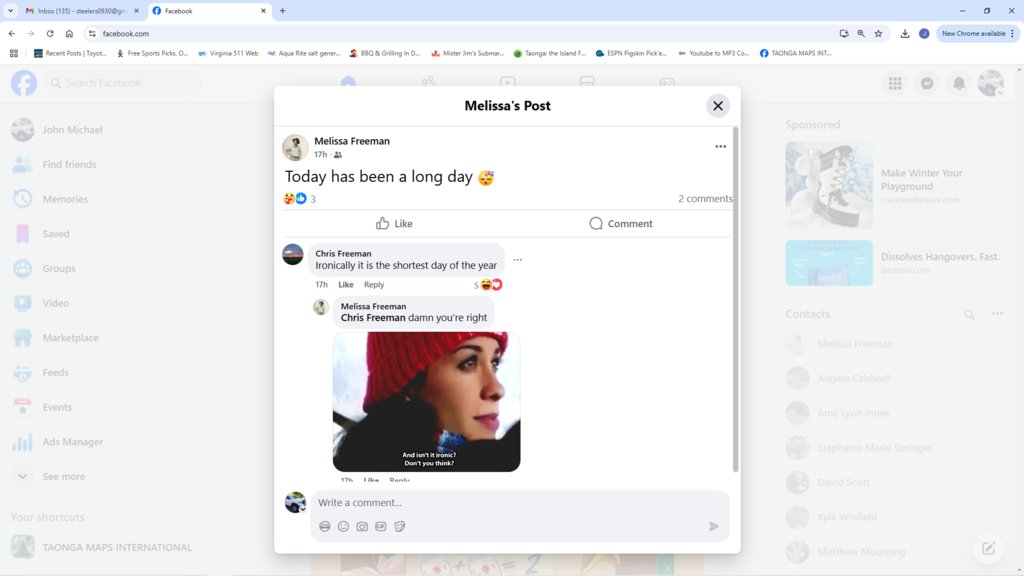Open the Dissolves Hangovers ad
The width and height of the screenshot is (1024, 576).
tap(896, 263)
